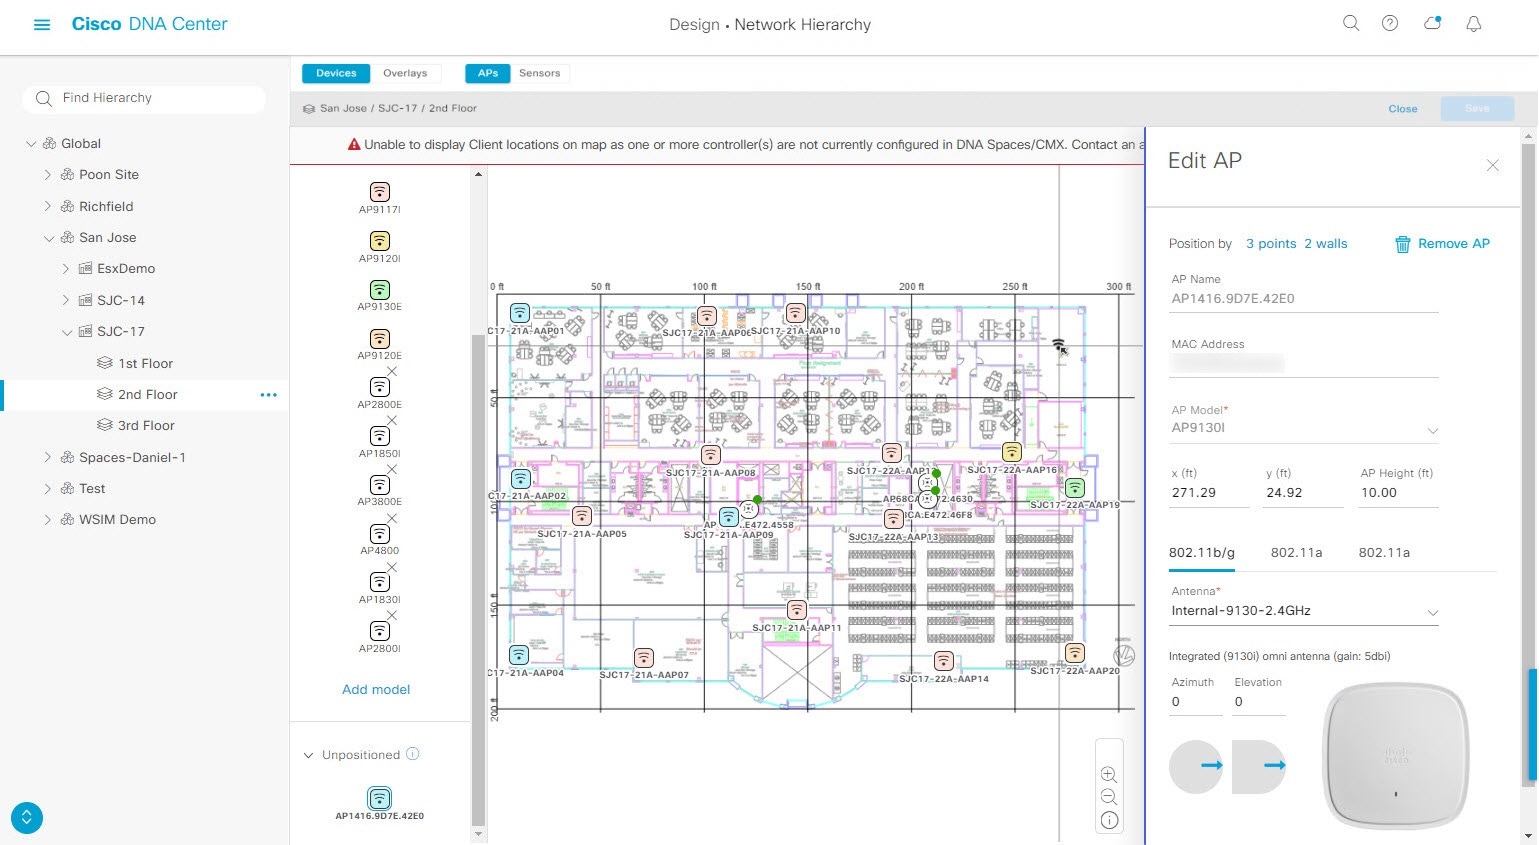Screen dimensions: 1539x845
Task: Toggle the APs device type
Action: [488, 73]
